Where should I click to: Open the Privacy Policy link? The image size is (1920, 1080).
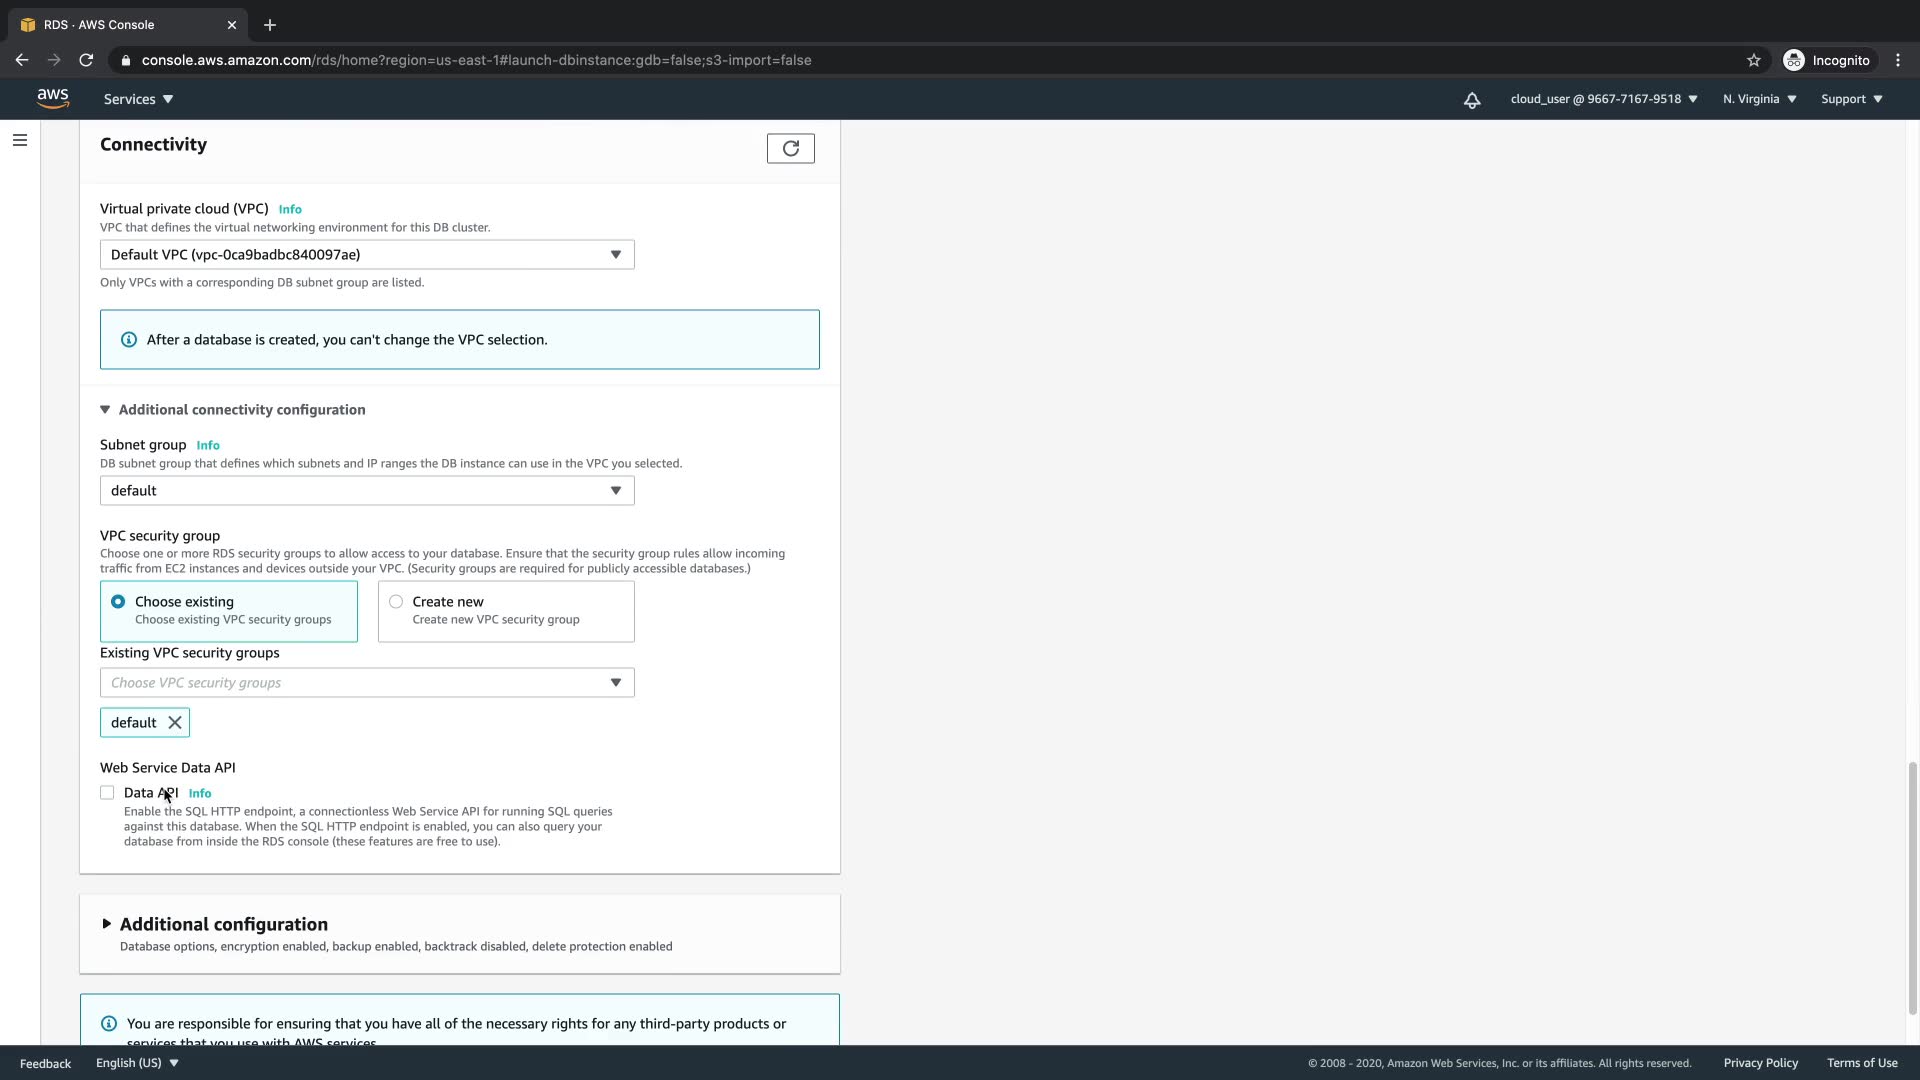(x=1760, y=1063)
